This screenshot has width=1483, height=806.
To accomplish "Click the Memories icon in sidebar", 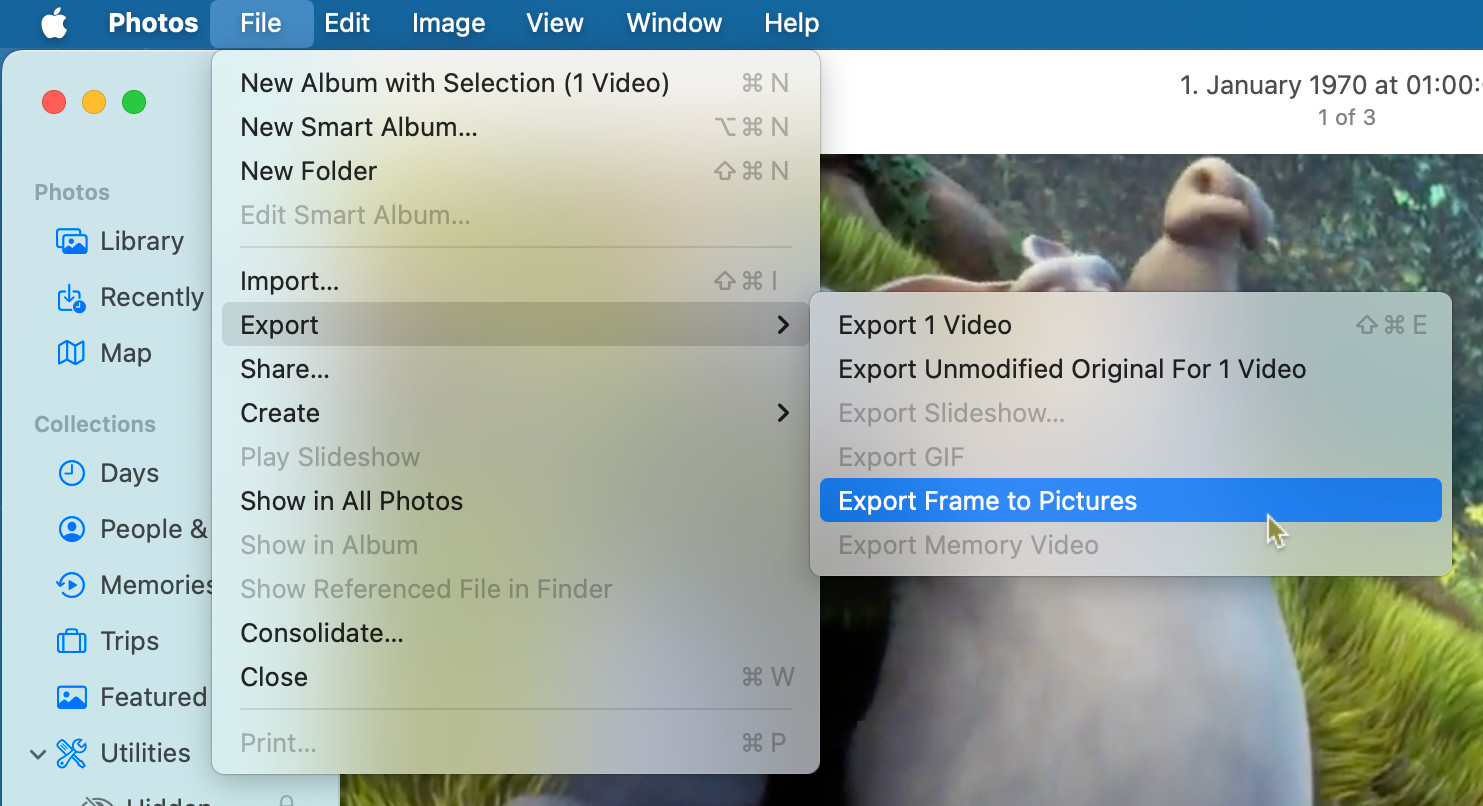I will [71, 585].
